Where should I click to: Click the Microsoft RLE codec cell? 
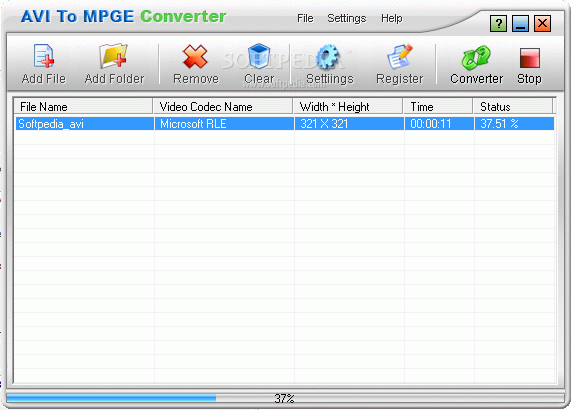coord(224,124)
